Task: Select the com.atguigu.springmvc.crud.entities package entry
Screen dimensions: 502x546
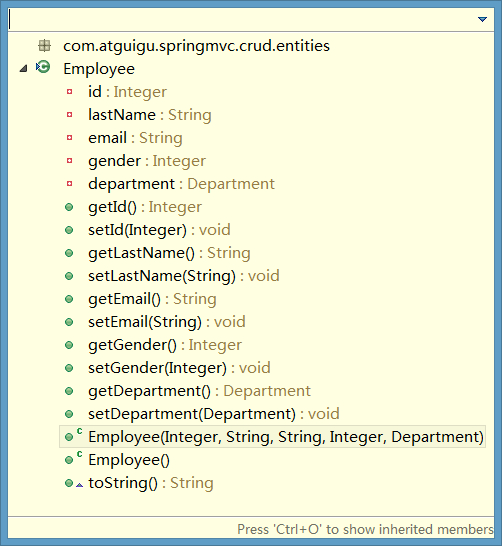Action: pyautogui.click(x=196, y=46)
